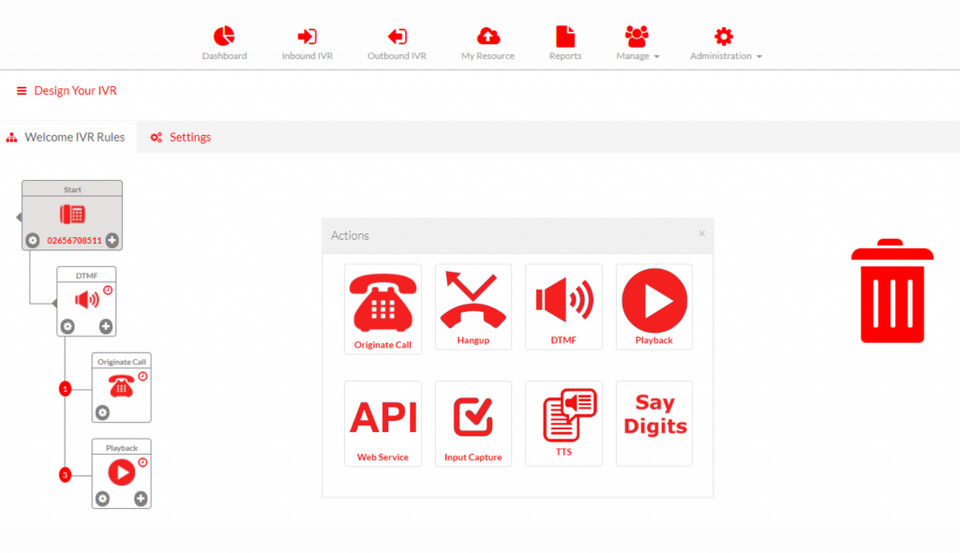Click plus button on DTMF node

tap(106, 326)
